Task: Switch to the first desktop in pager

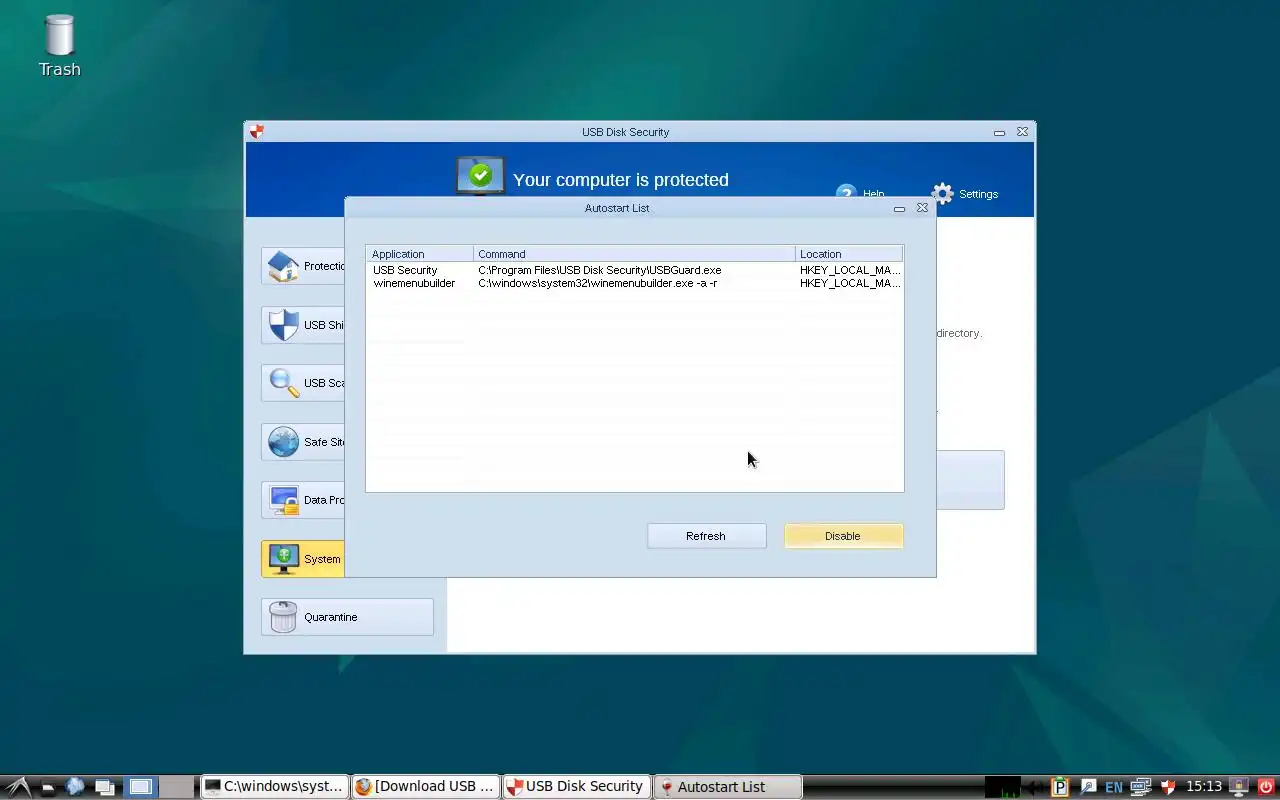Action: (141, 787)
